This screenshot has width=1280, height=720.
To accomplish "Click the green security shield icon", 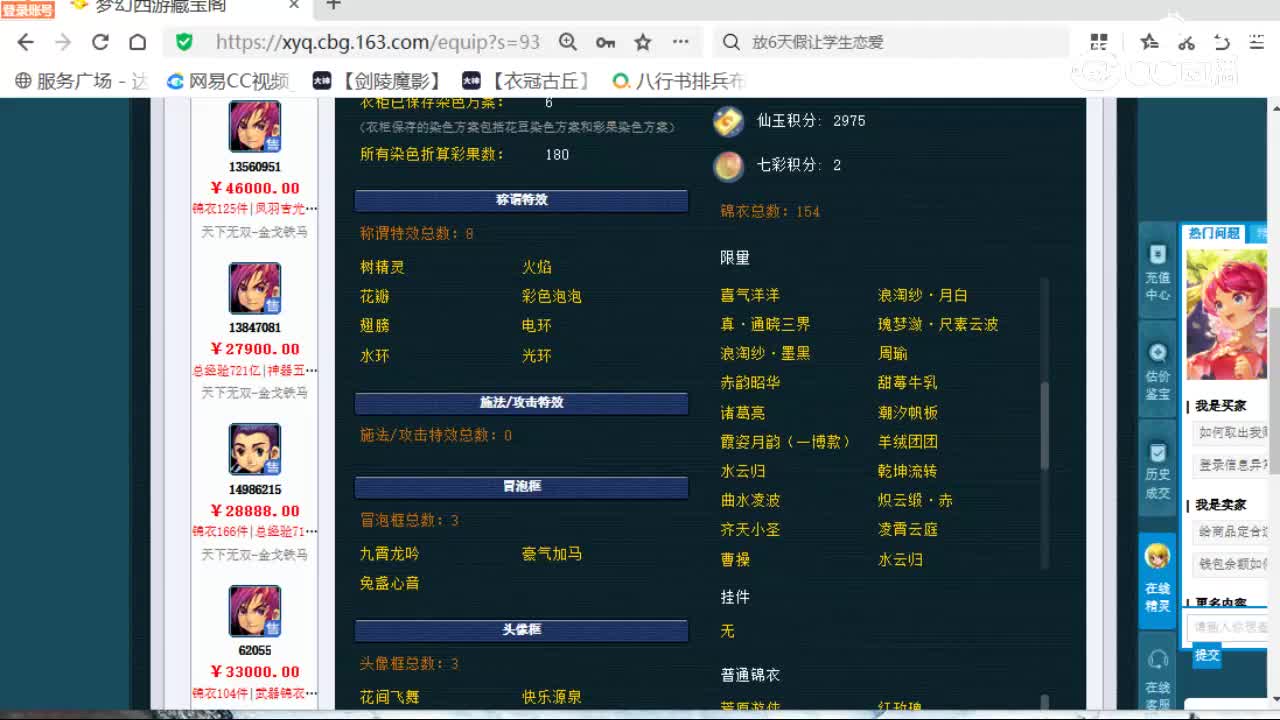I will 184,42.
